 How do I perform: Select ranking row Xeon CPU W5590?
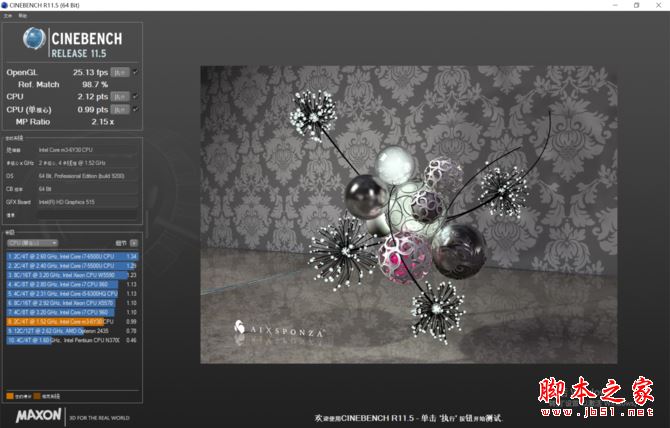pyautogui.click(x=72, y=275)
